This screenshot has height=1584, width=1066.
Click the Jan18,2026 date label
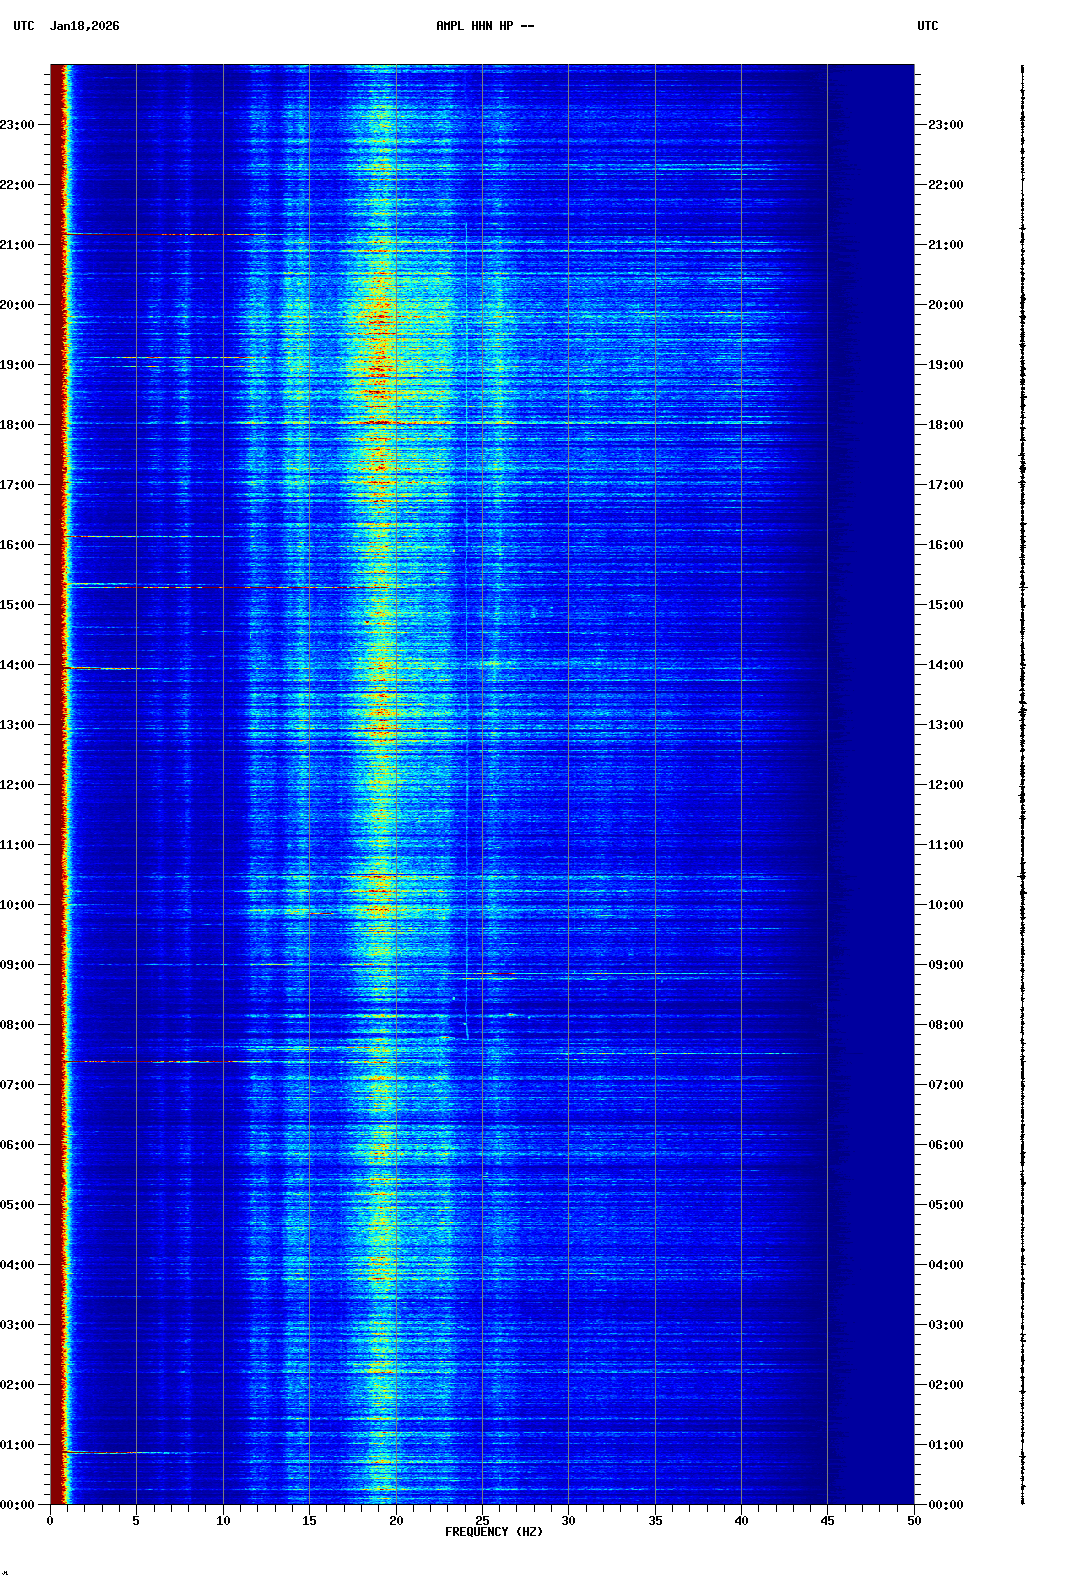84,26
